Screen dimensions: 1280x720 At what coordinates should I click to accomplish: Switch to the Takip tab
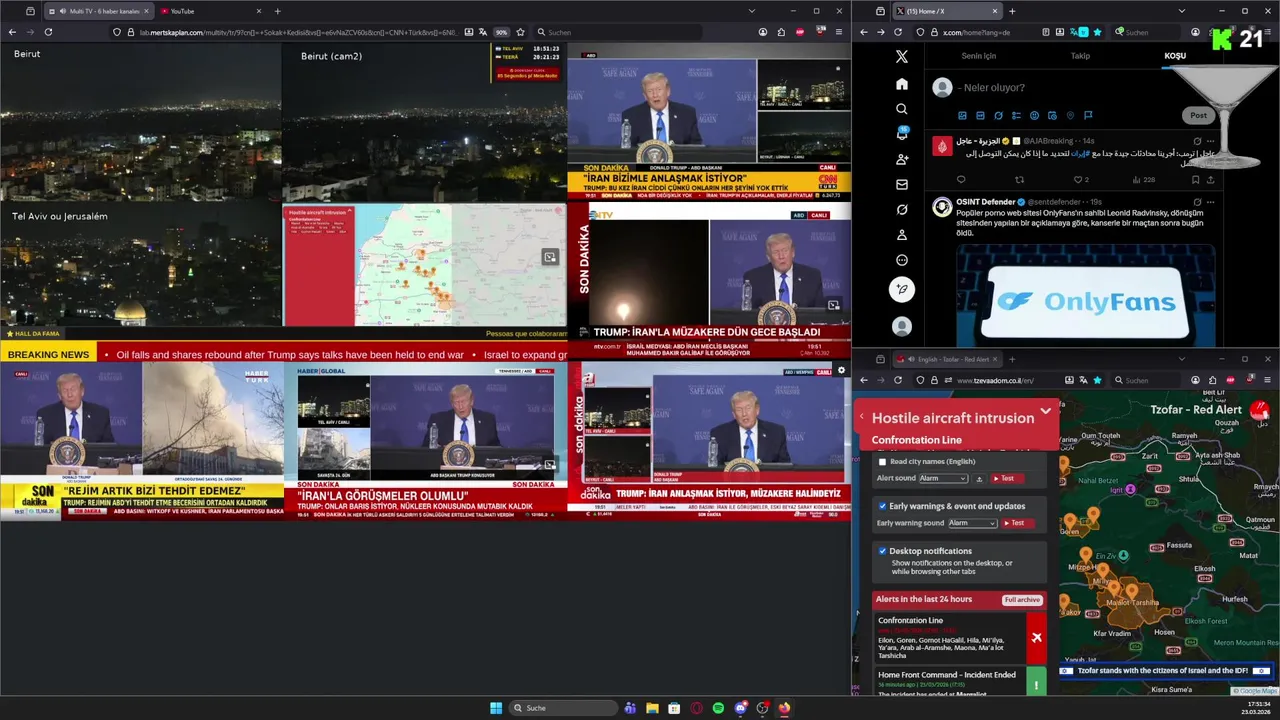[x=1080, y=56]
